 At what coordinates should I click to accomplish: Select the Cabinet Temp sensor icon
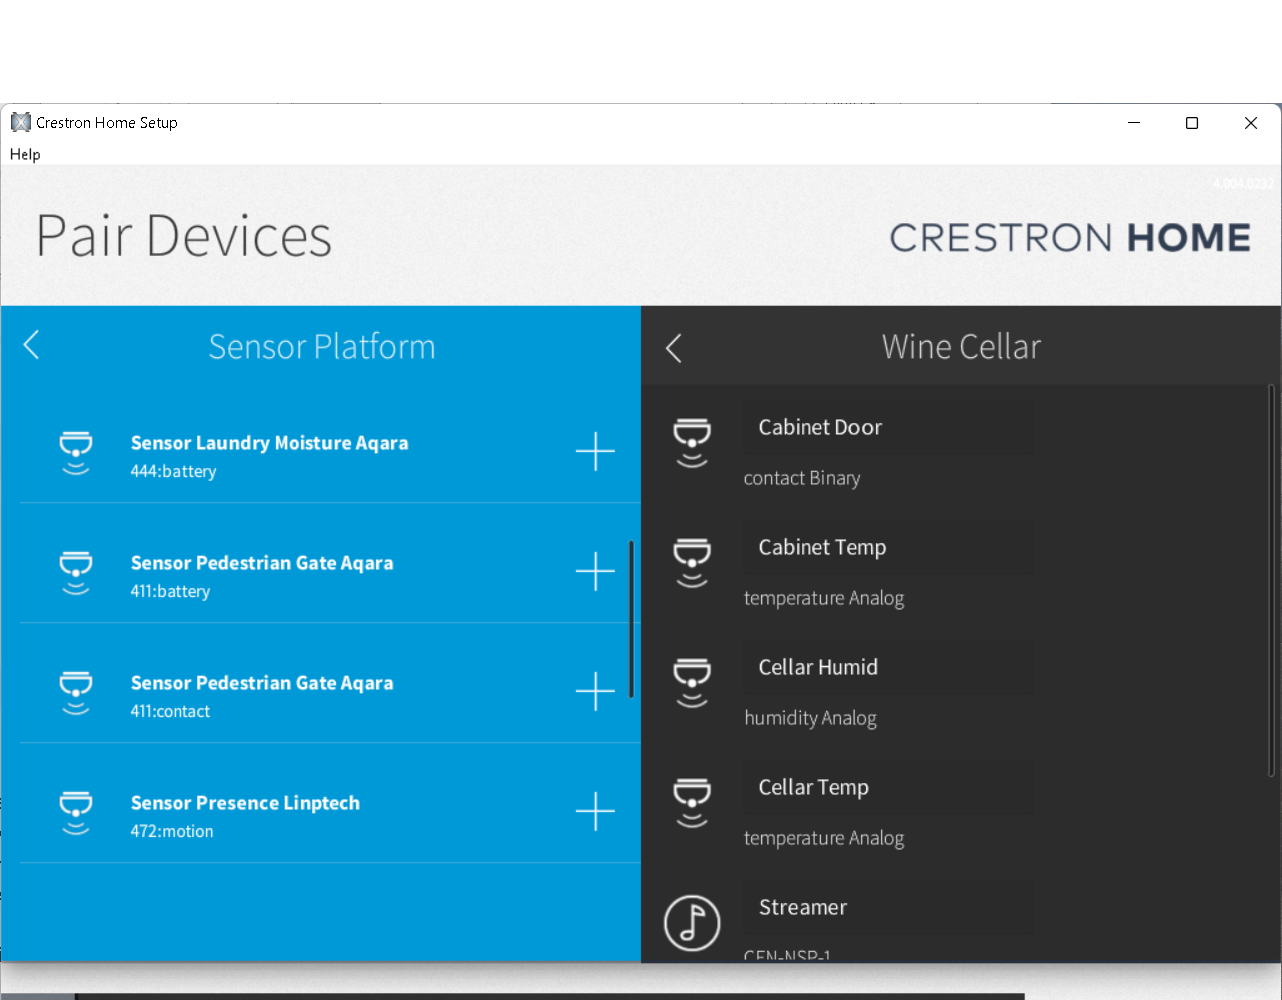coord(692,563)
